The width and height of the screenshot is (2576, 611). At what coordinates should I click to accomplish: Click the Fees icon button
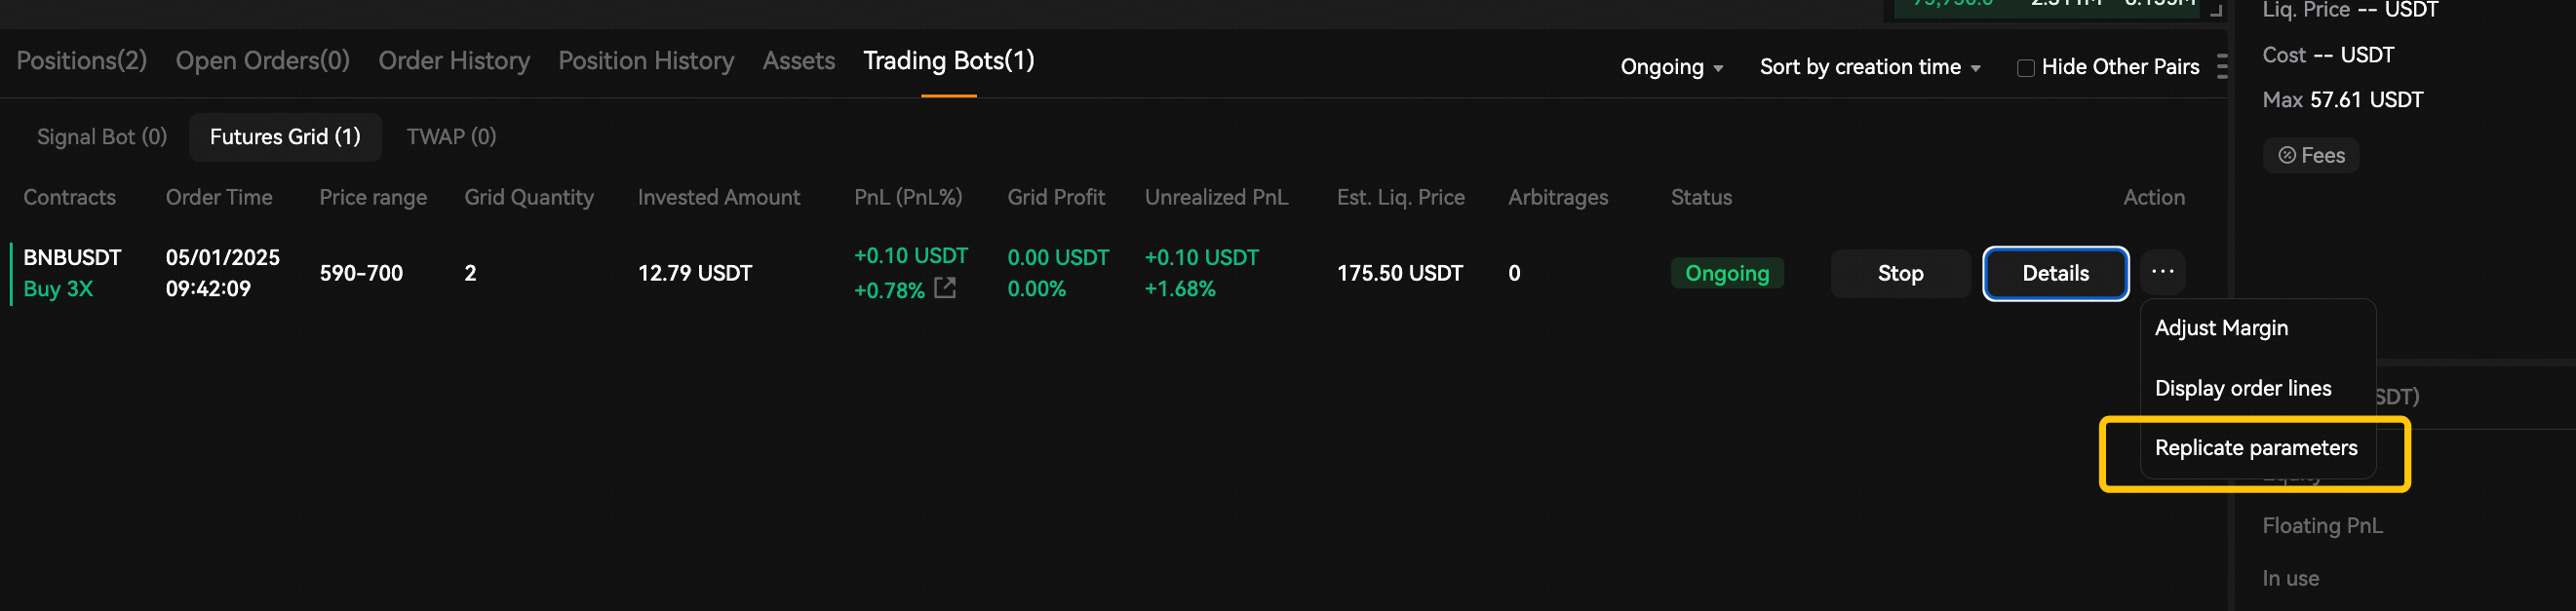pyautogui.click(x=2310, y=155)
